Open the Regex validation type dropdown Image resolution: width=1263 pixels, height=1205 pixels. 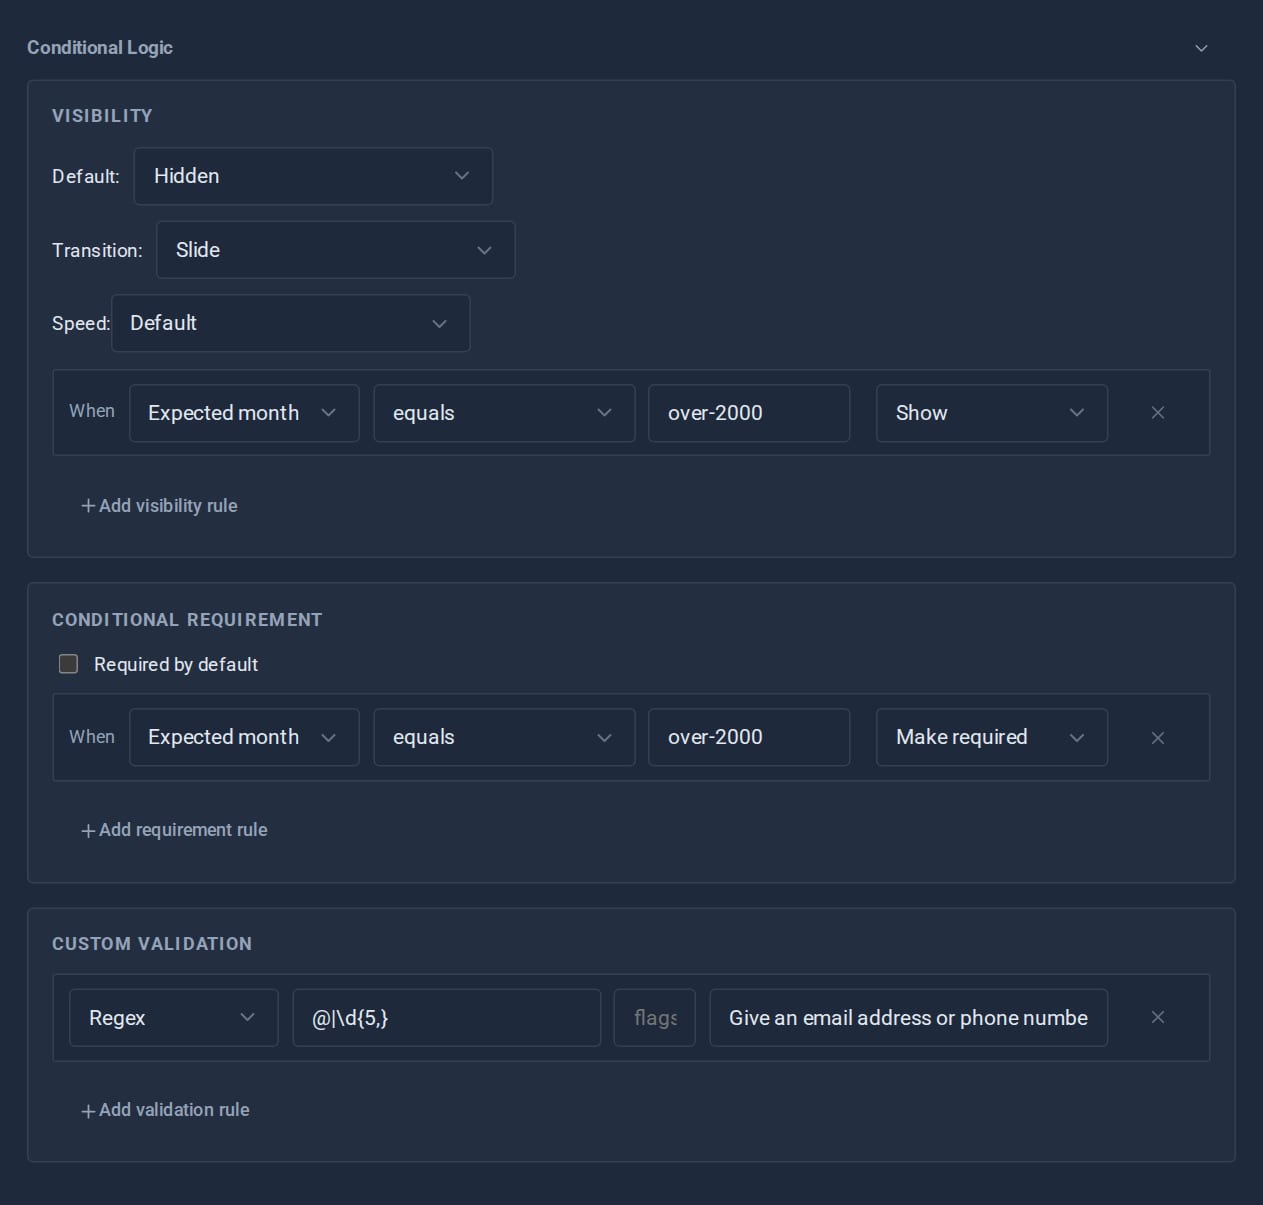coord(174,1018)
